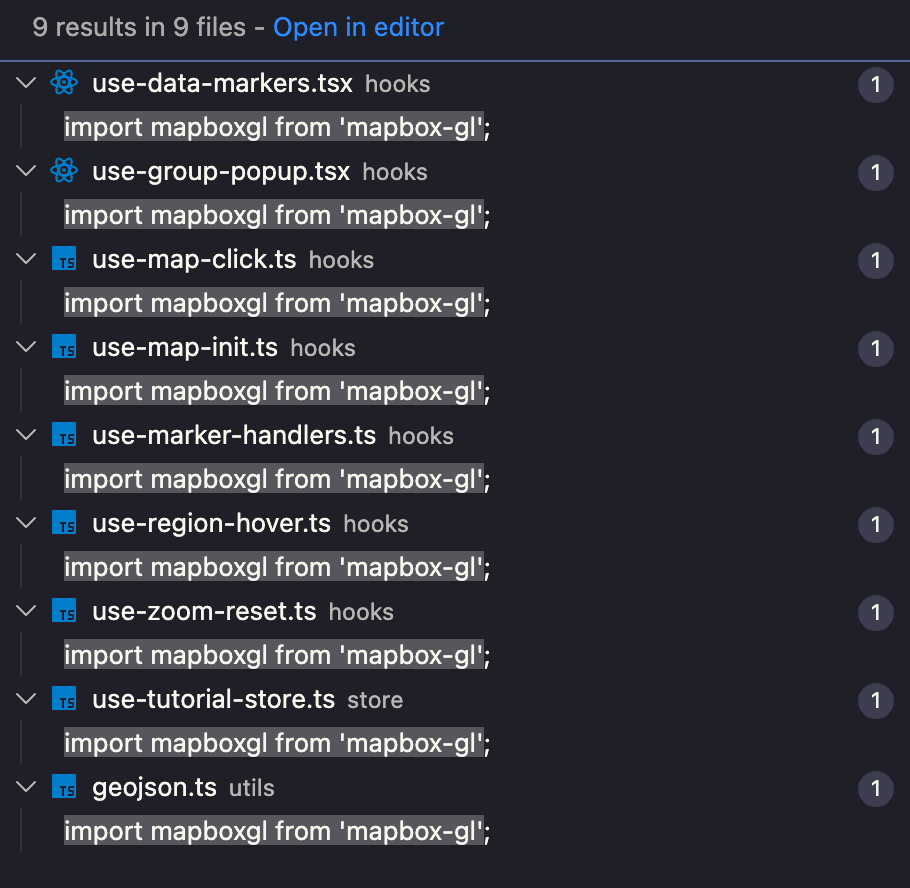Image resolution: width=910 pixels, height=888 pixels.
Task: Click the TypeScript icon beside geojson.ts
Action: (64, 788)
